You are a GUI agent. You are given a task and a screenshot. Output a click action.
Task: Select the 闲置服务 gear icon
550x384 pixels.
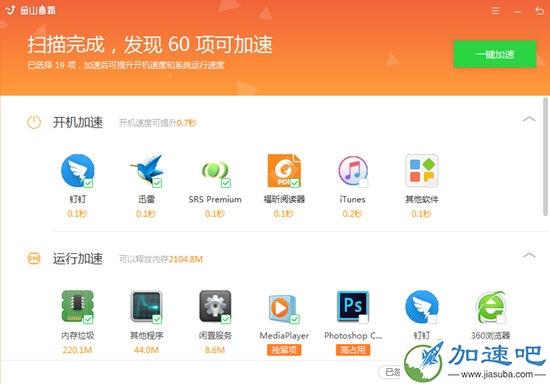point(215,306)
